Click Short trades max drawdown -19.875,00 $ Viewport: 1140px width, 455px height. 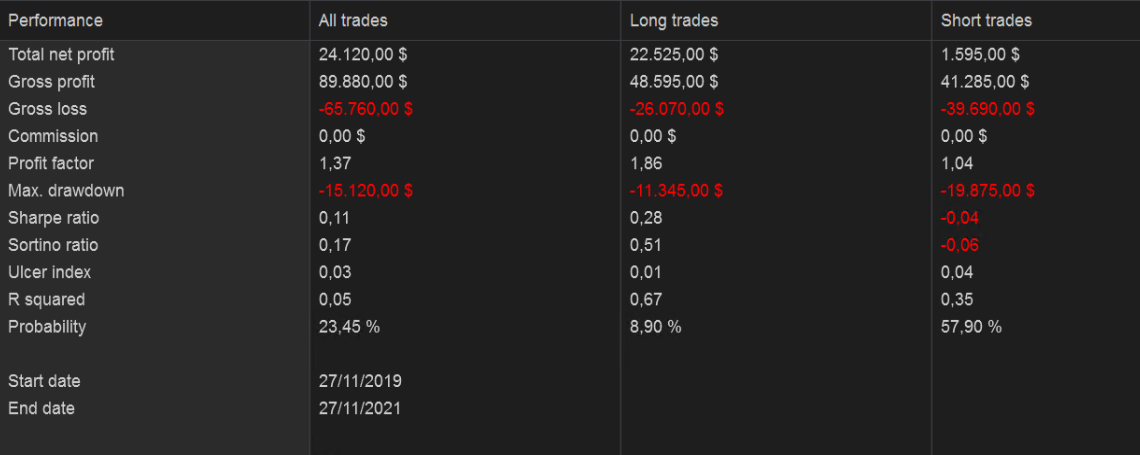[x=988, y=190]
